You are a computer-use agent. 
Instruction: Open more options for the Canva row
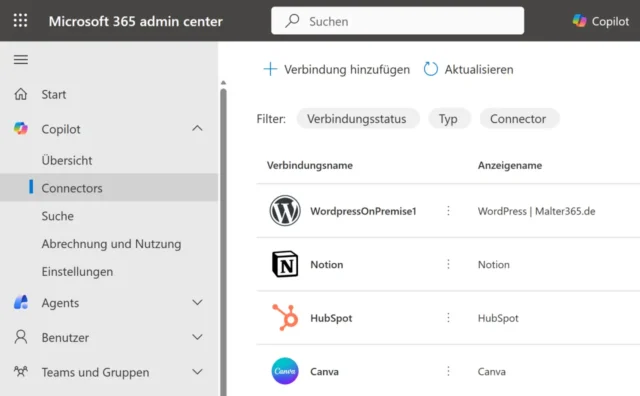coord(448,371)
